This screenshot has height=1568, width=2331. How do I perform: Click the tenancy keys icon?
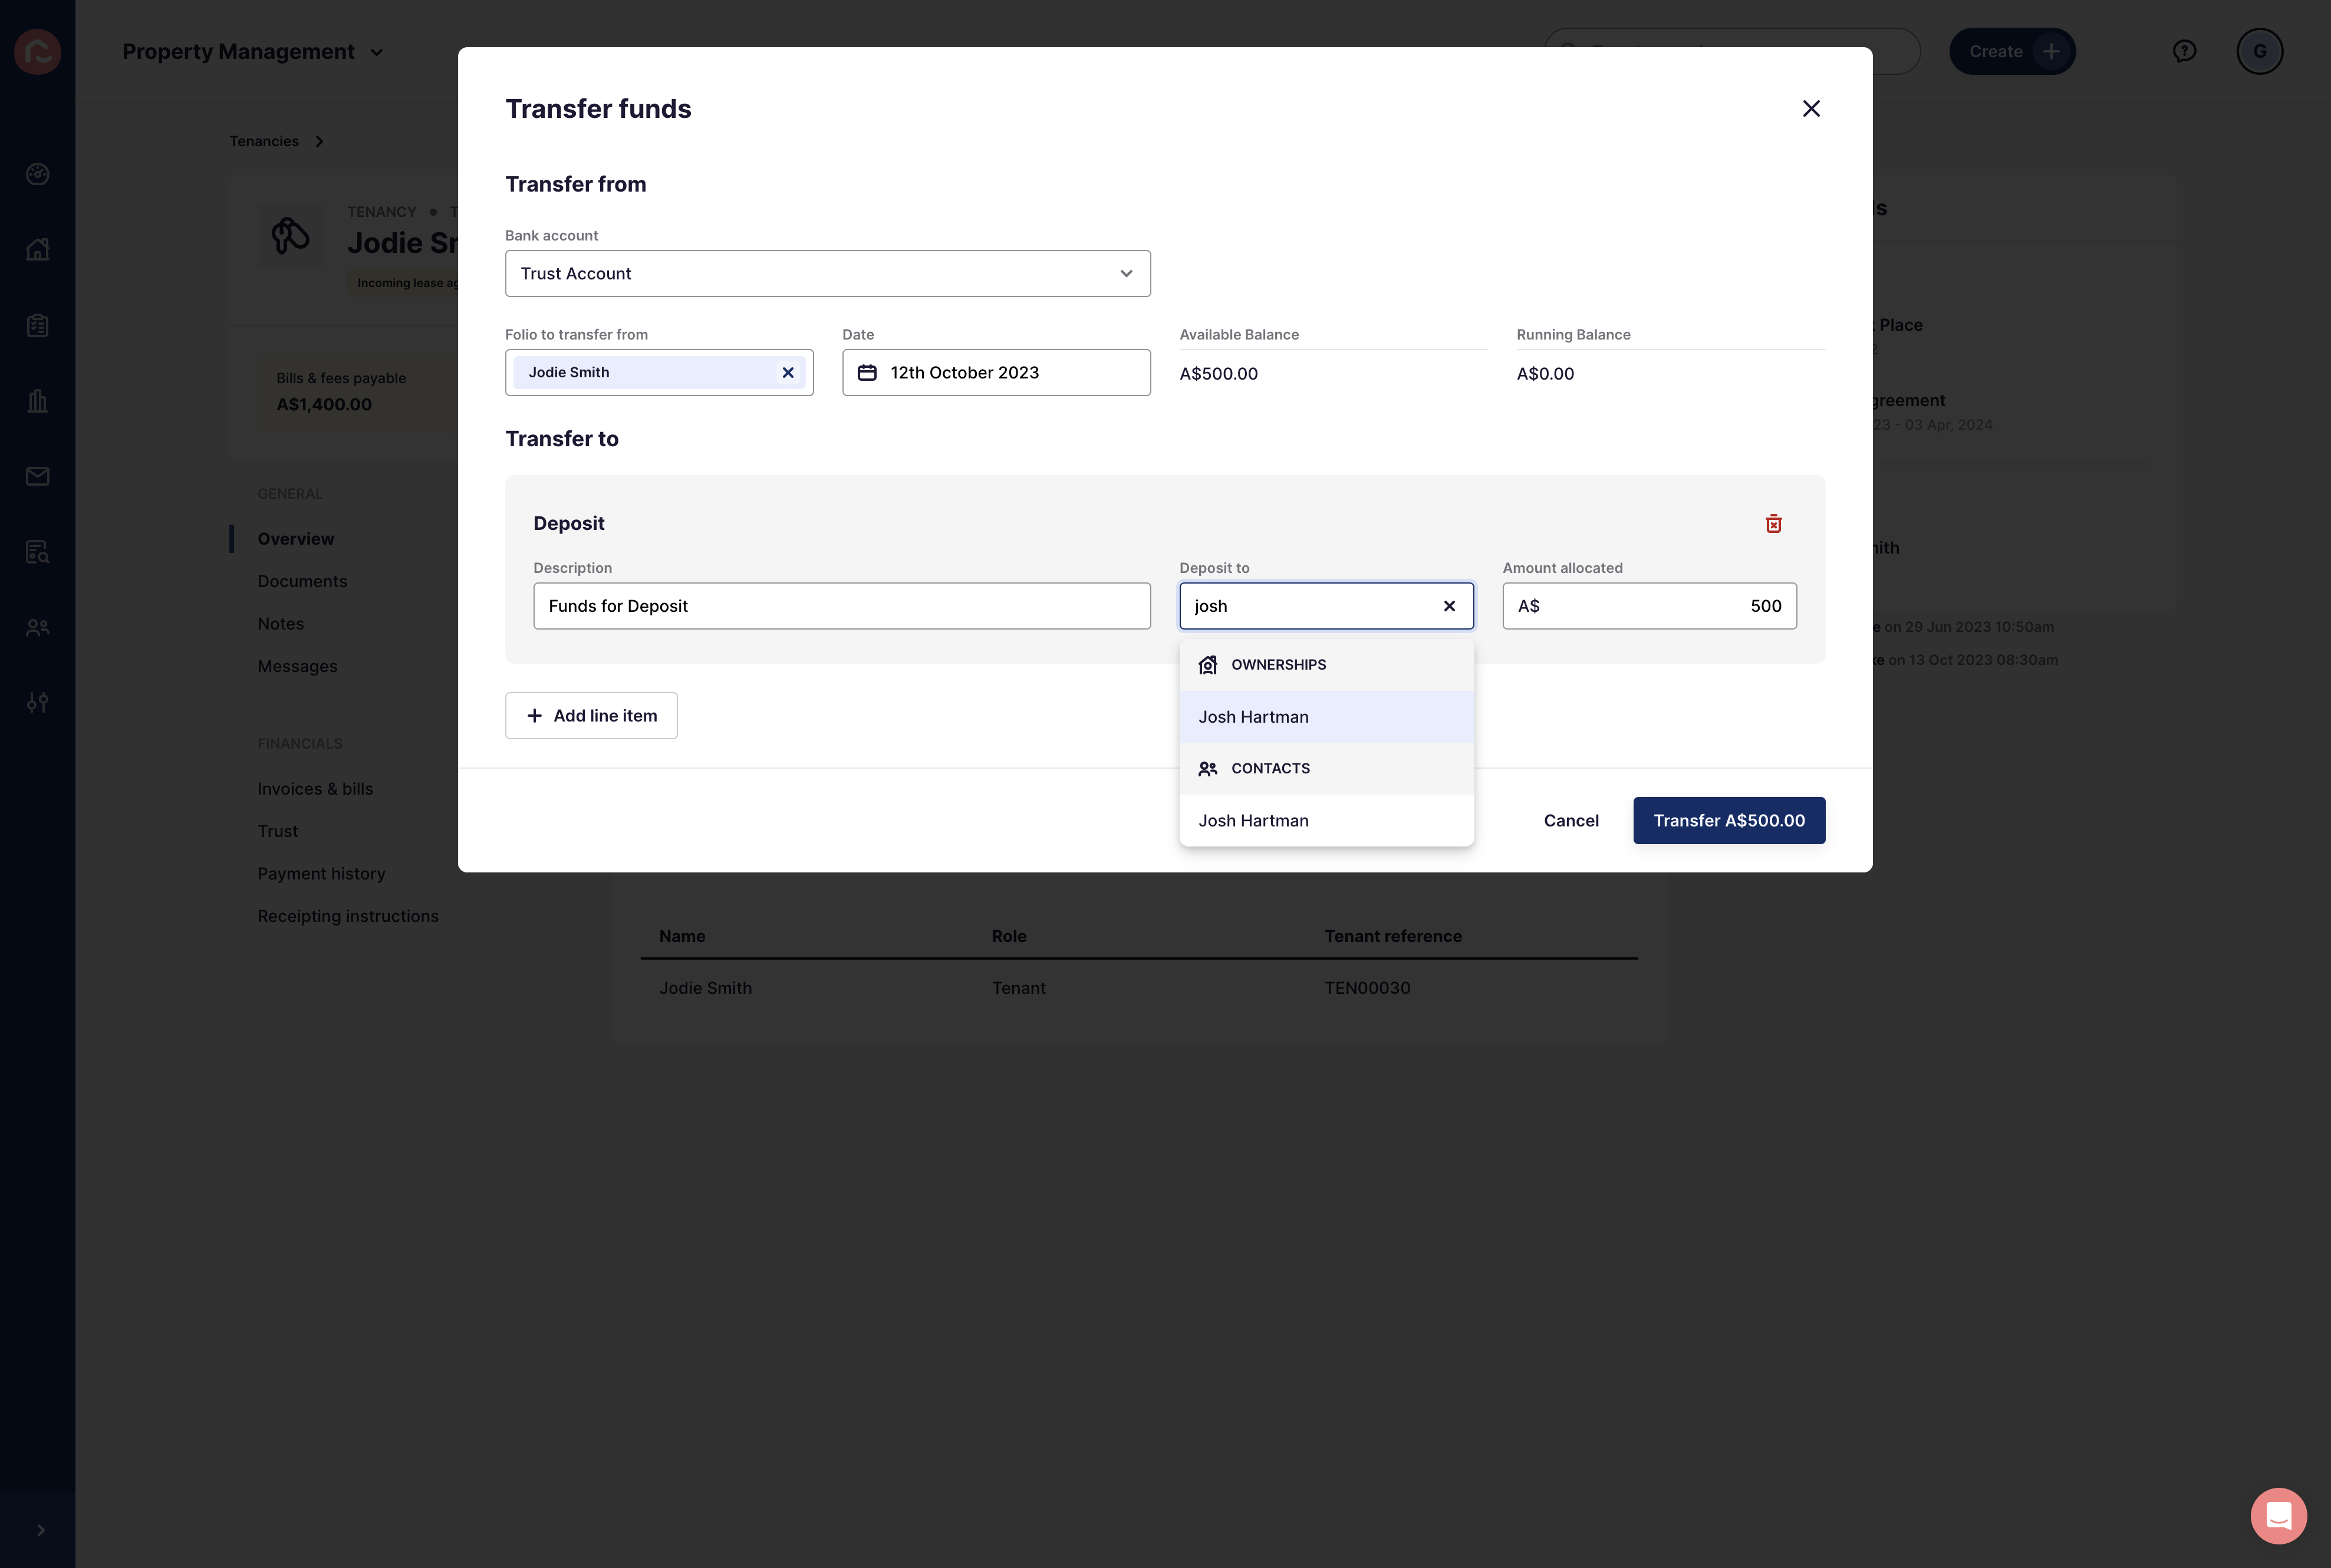pyautogui.click(x=290, y=236)
